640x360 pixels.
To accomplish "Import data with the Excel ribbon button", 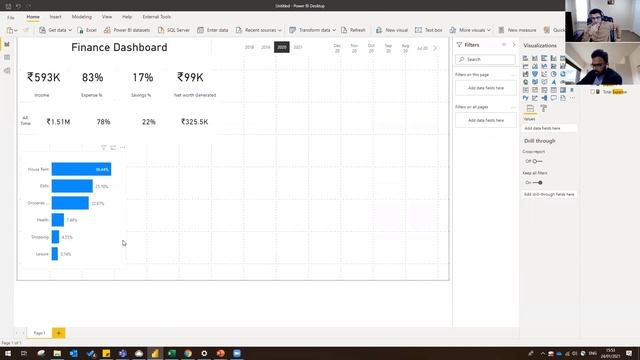I will (87, 30).
